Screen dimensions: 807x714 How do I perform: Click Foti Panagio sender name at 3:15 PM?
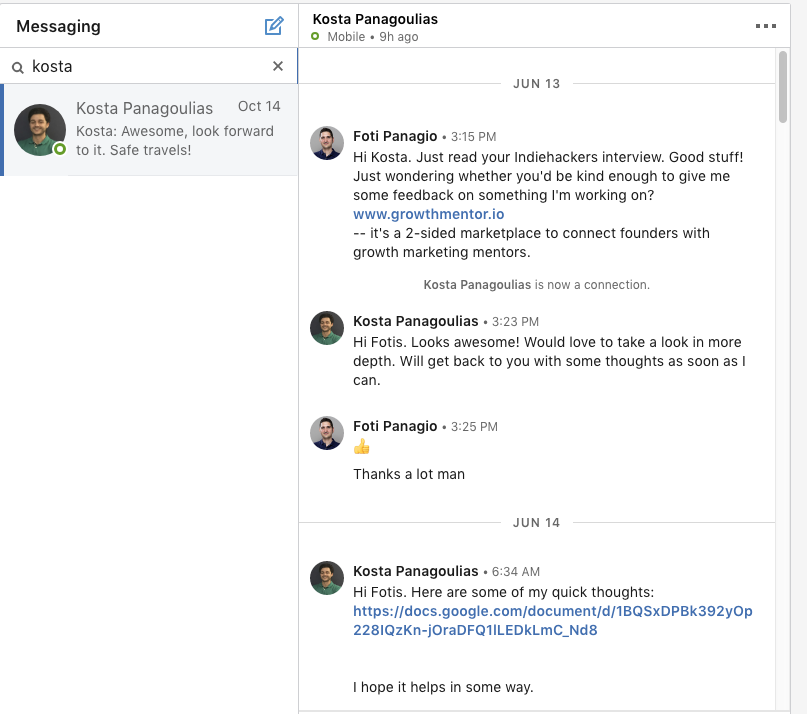395,136
